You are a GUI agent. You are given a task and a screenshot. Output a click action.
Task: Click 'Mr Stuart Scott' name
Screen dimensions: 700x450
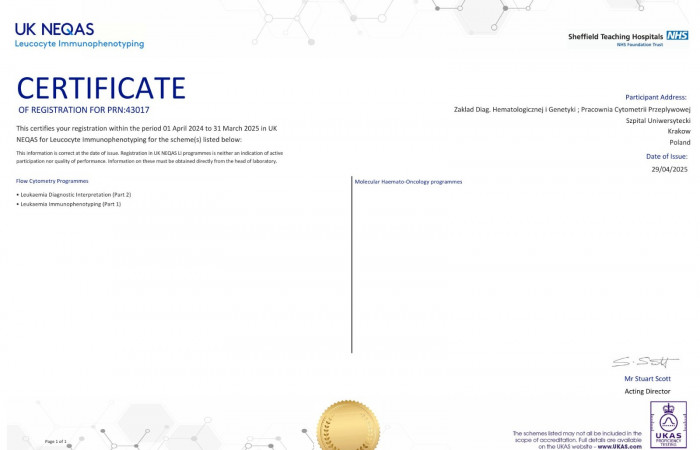pos(647,379)
